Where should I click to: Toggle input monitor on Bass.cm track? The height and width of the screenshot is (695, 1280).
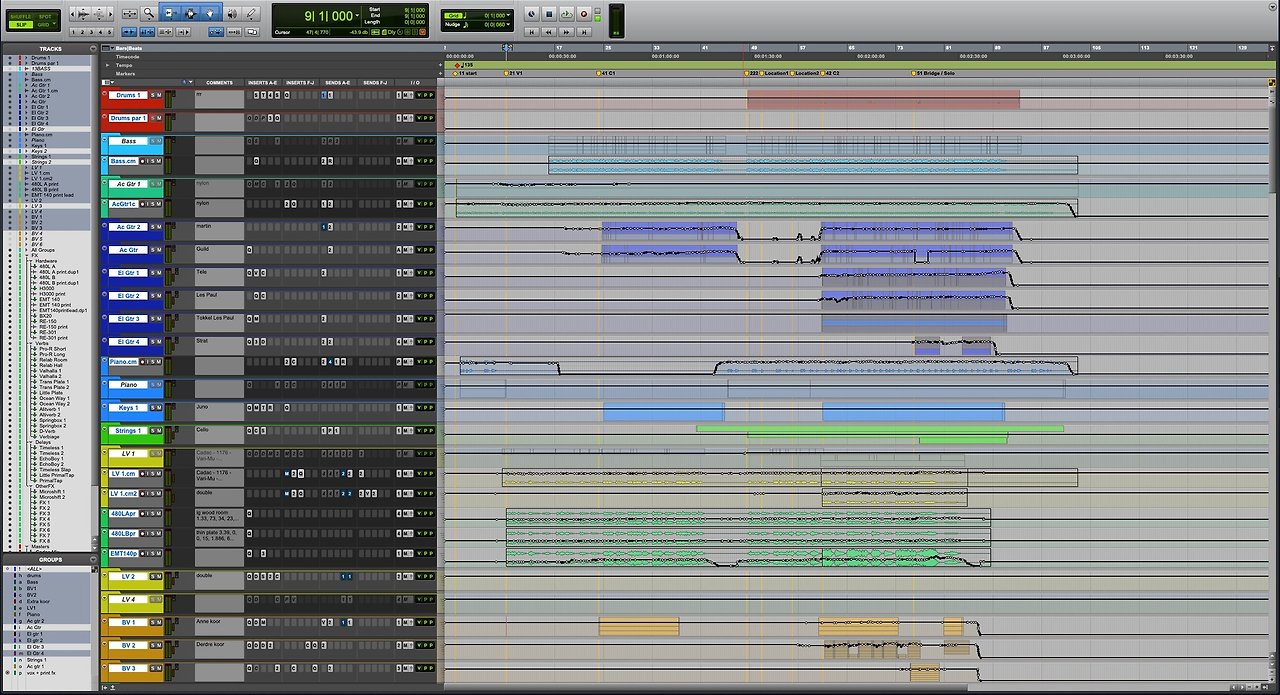click(148, 161)
